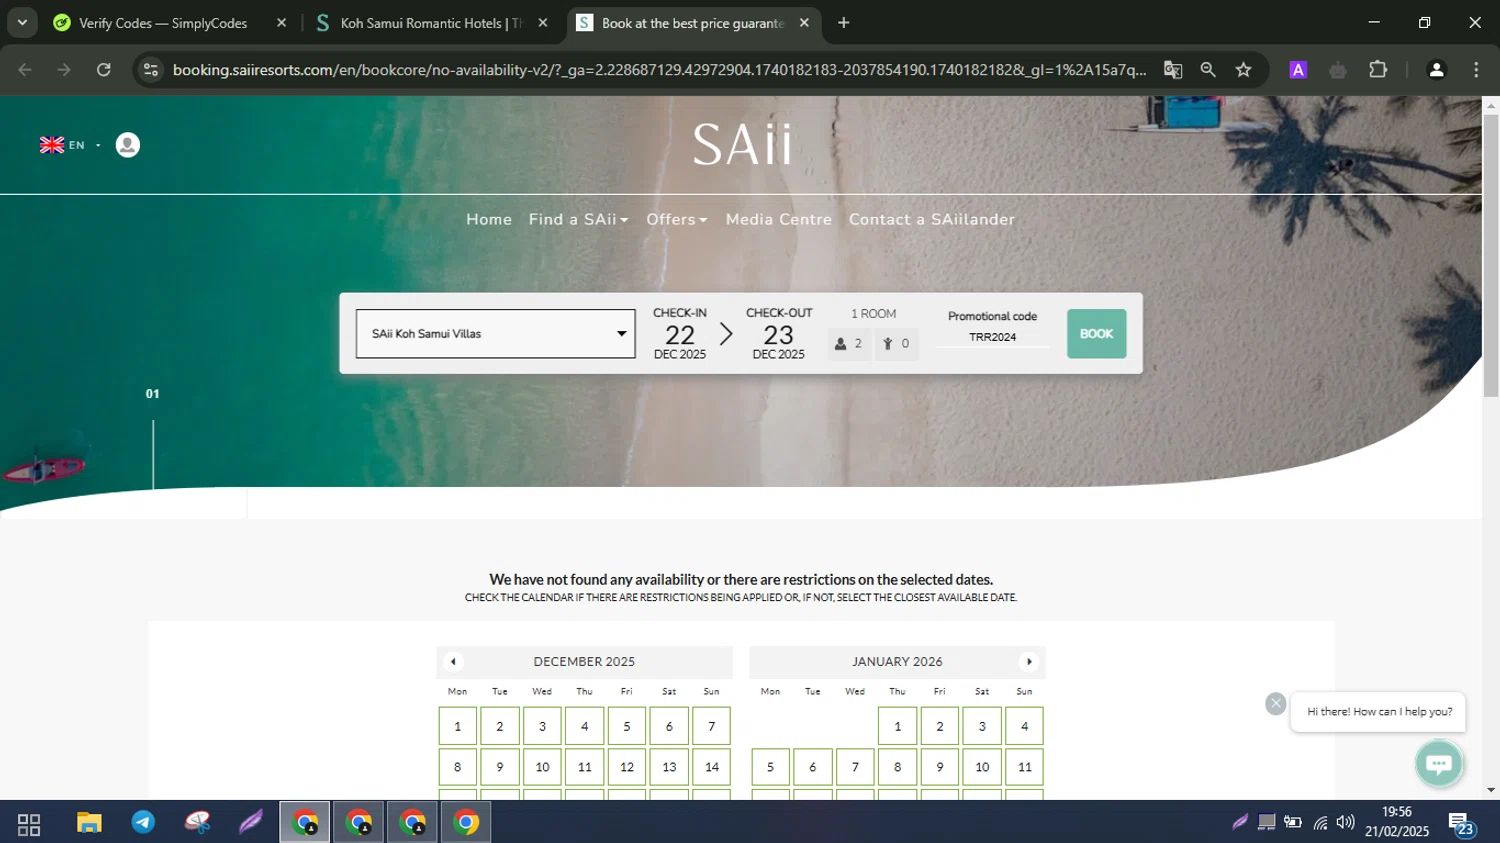This screenshot has height=843, width=1500.
Task: Close the chat greeting popup
Action: pos(1275,704)
